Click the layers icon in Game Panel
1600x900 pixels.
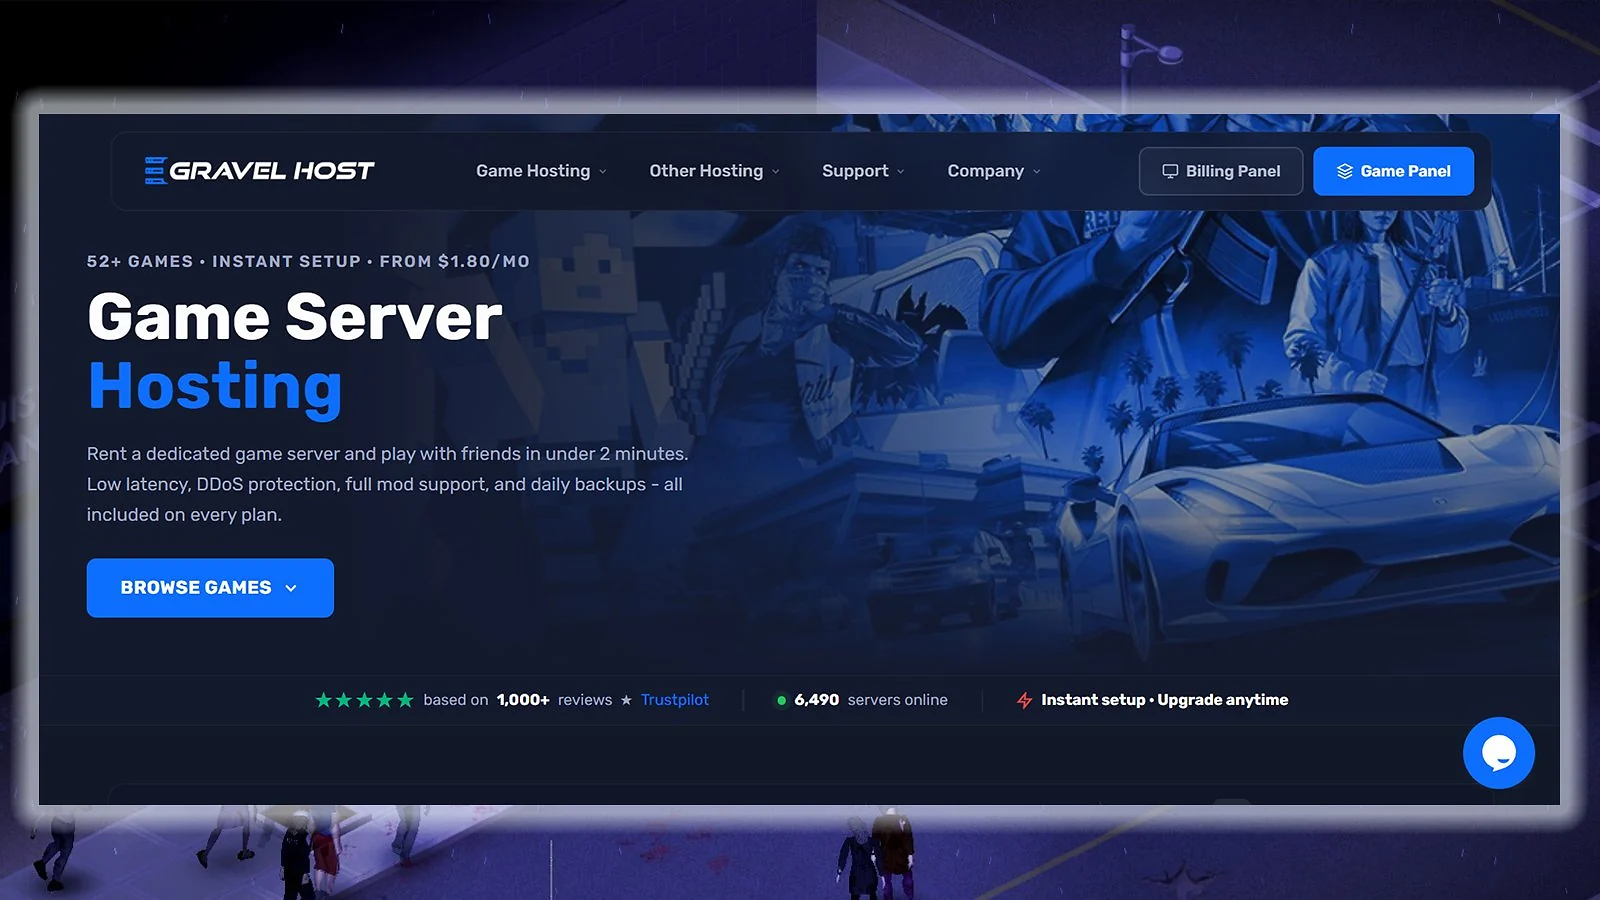click(1344, 171)
